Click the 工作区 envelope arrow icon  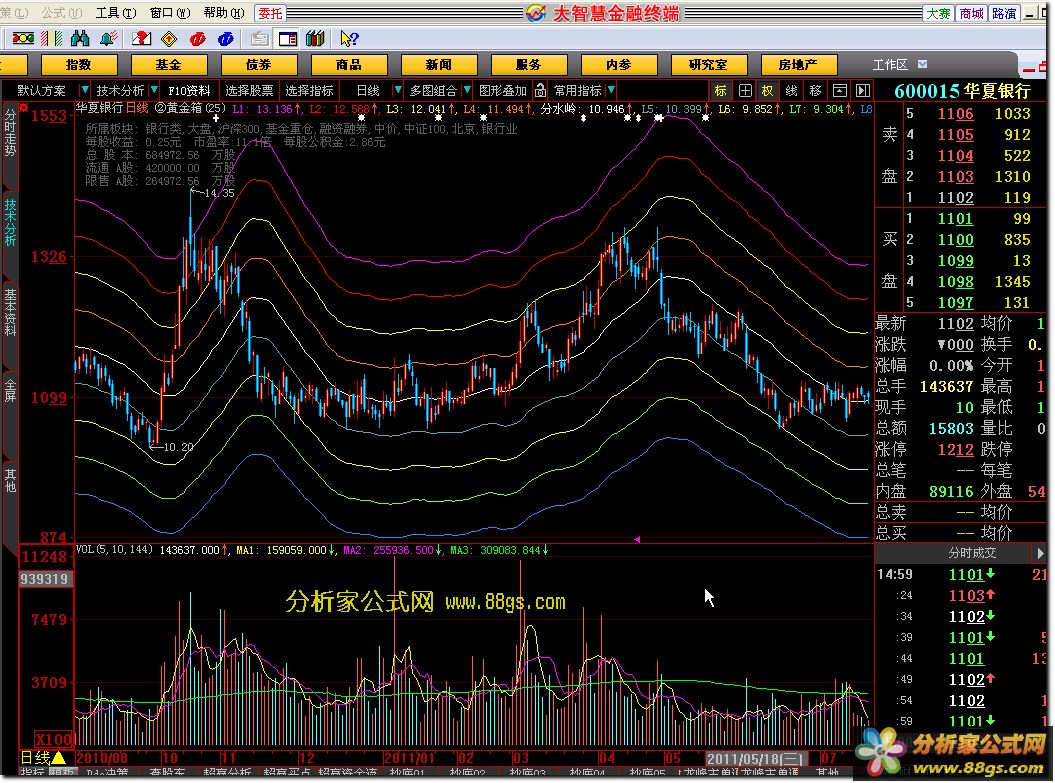[922, 64]
